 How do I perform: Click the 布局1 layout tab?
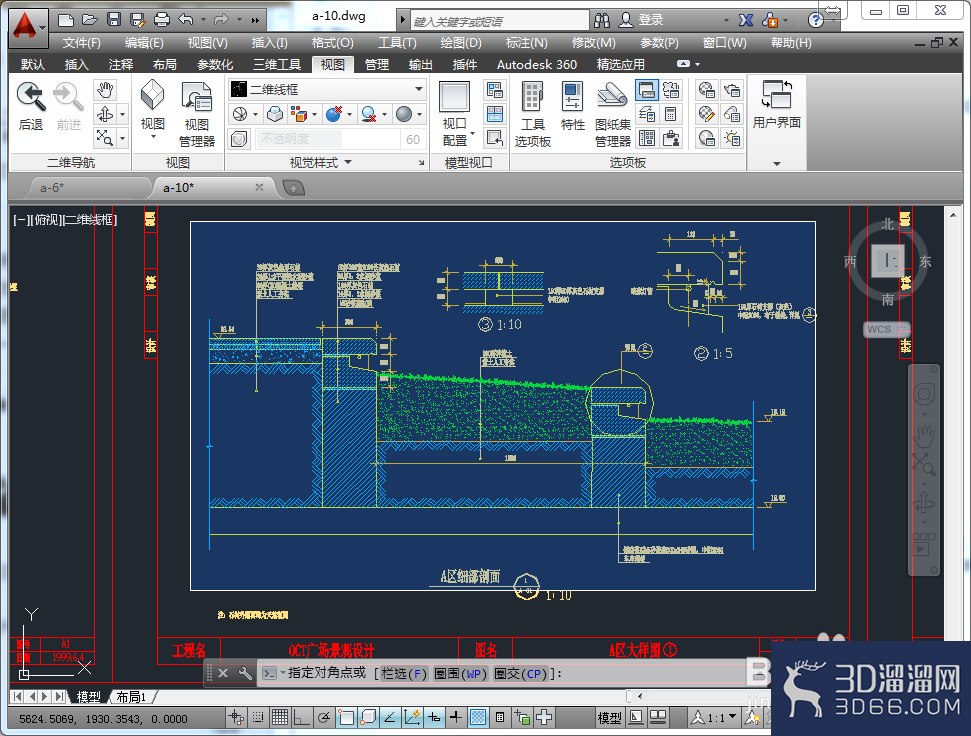tap(131, 697)
